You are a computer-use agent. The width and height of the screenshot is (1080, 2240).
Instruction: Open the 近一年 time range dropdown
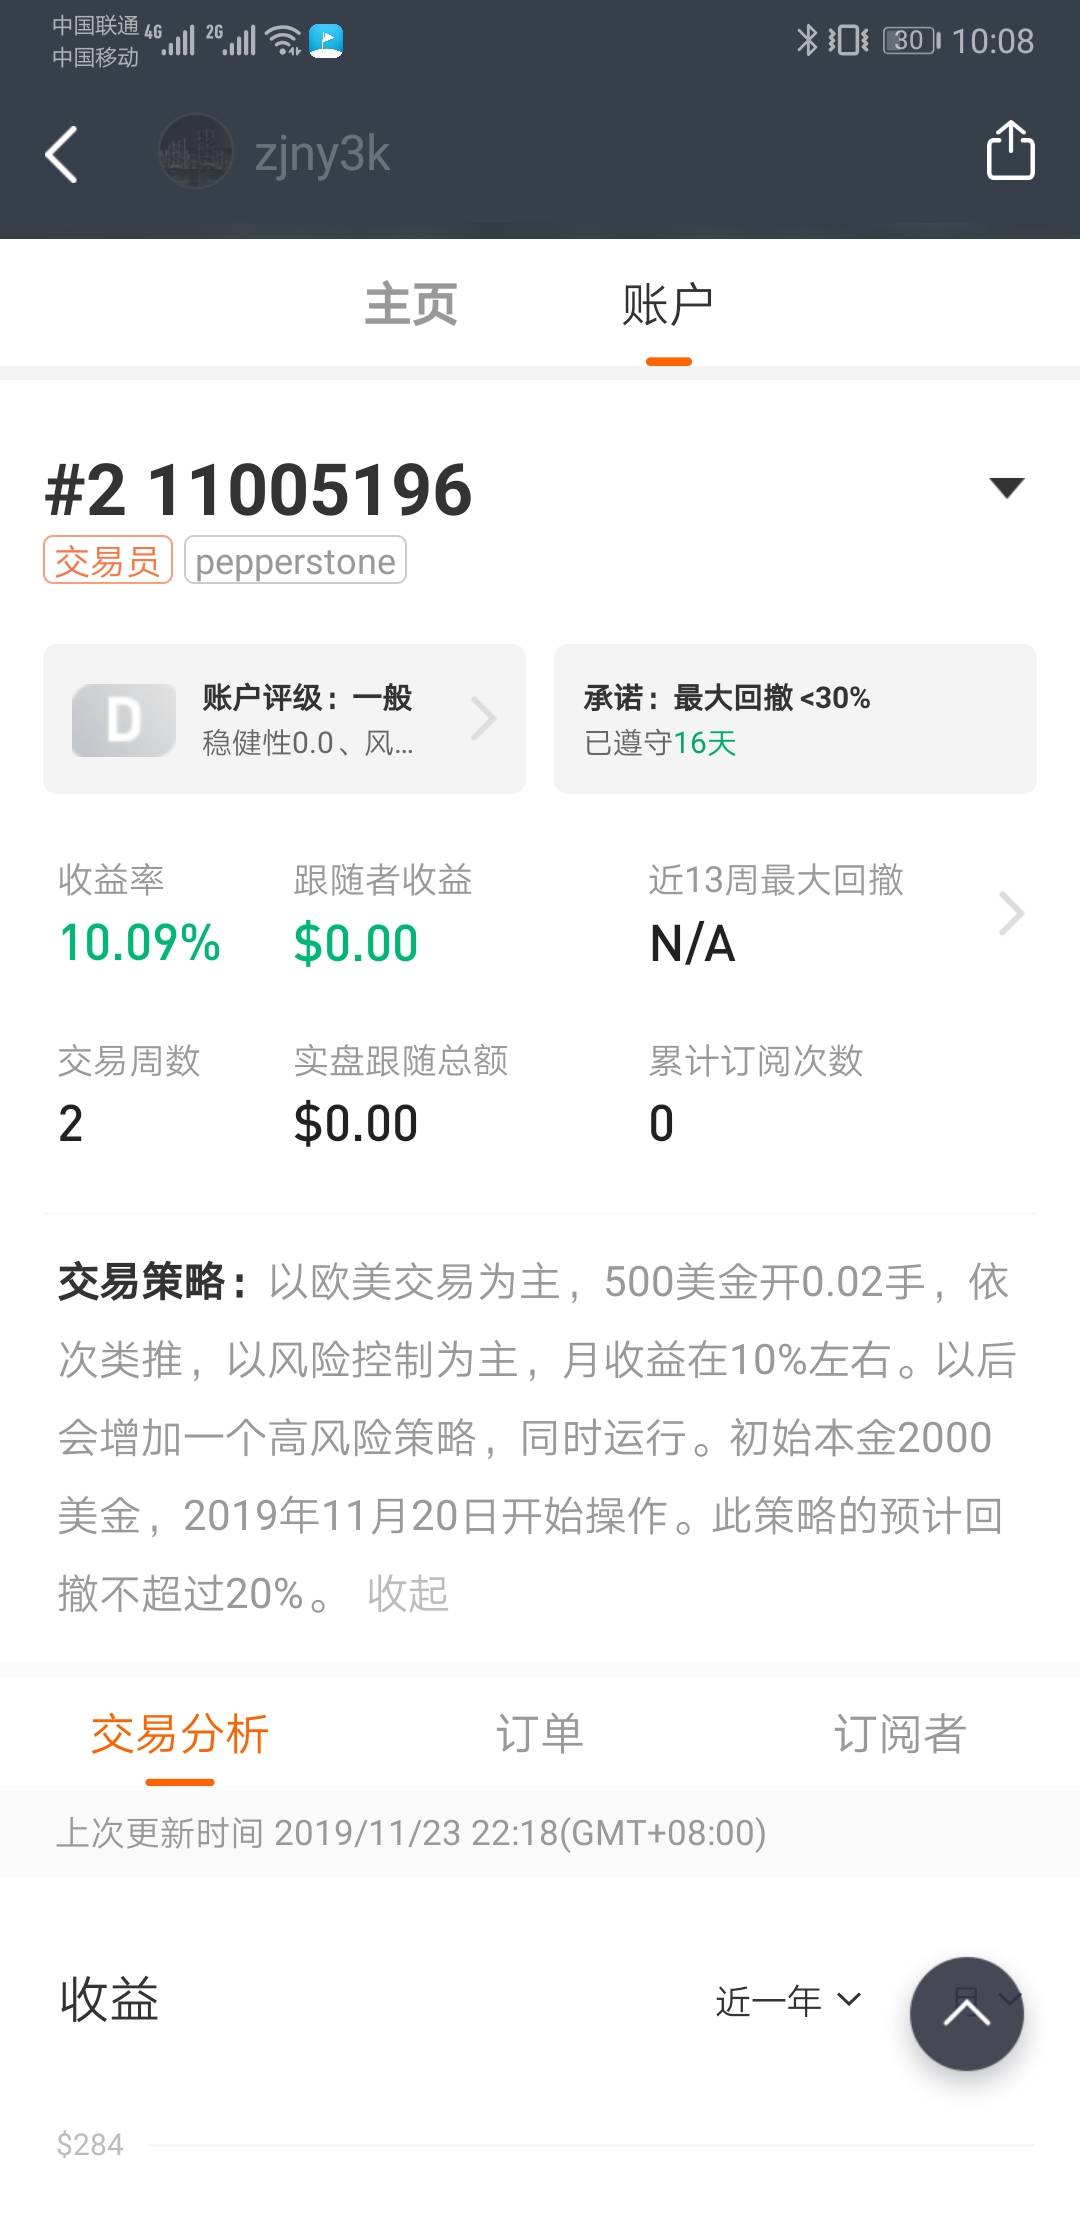click(x=788, y=2001)
